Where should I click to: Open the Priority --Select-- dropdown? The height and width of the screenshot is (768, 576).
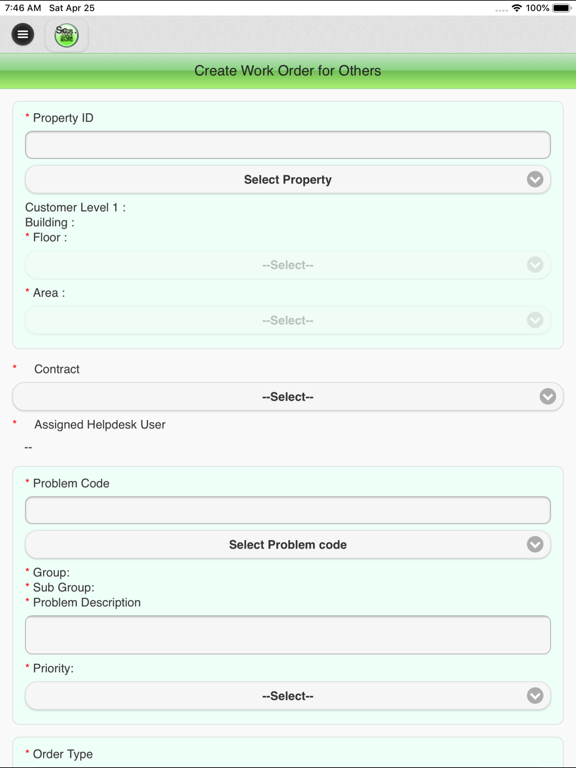pyautogui.click(x=288, y=696)
